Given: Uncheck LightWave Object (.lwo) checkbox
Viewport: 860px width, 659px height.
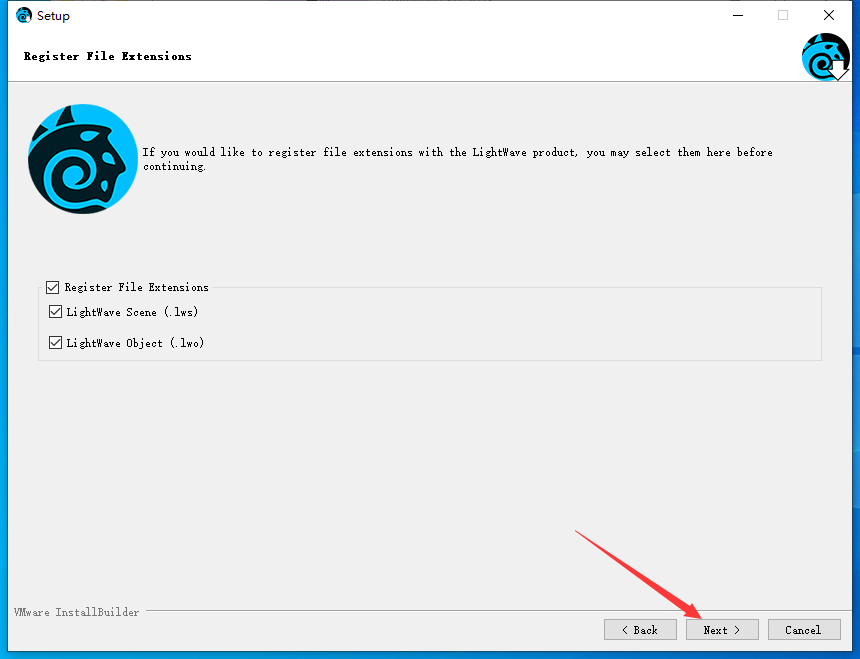Looking at the screenshot, I should click(x=55, y=343).
